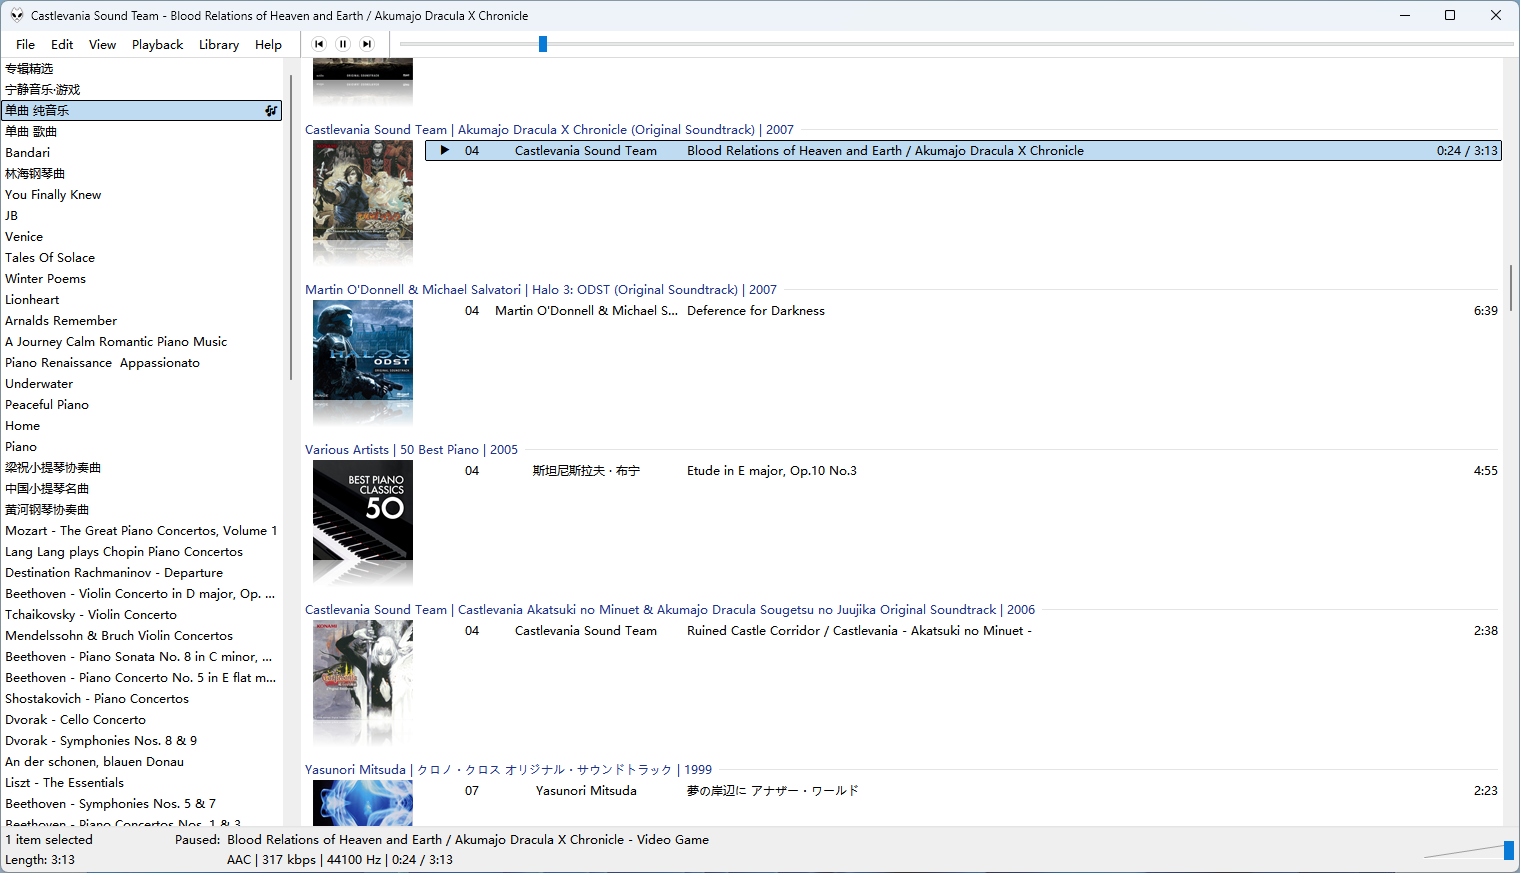1520x873 pixels.
Task: Open A Journey Calm Romantic Piano Music playlist
Action: (141, 342)
